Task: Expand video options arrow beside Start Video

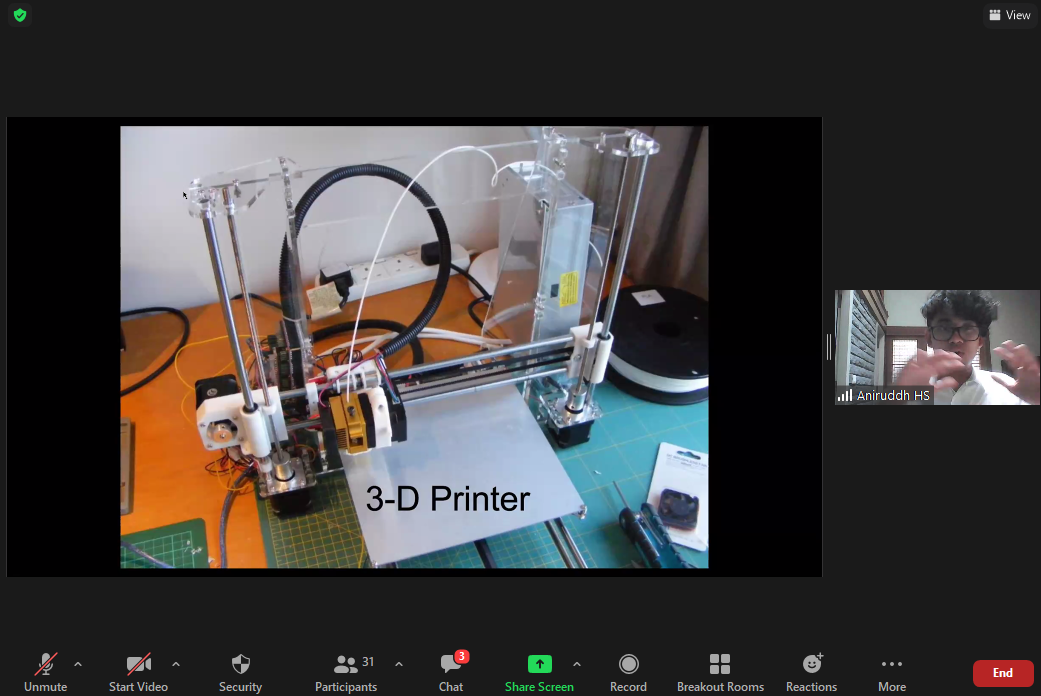Action: point(176,664)
